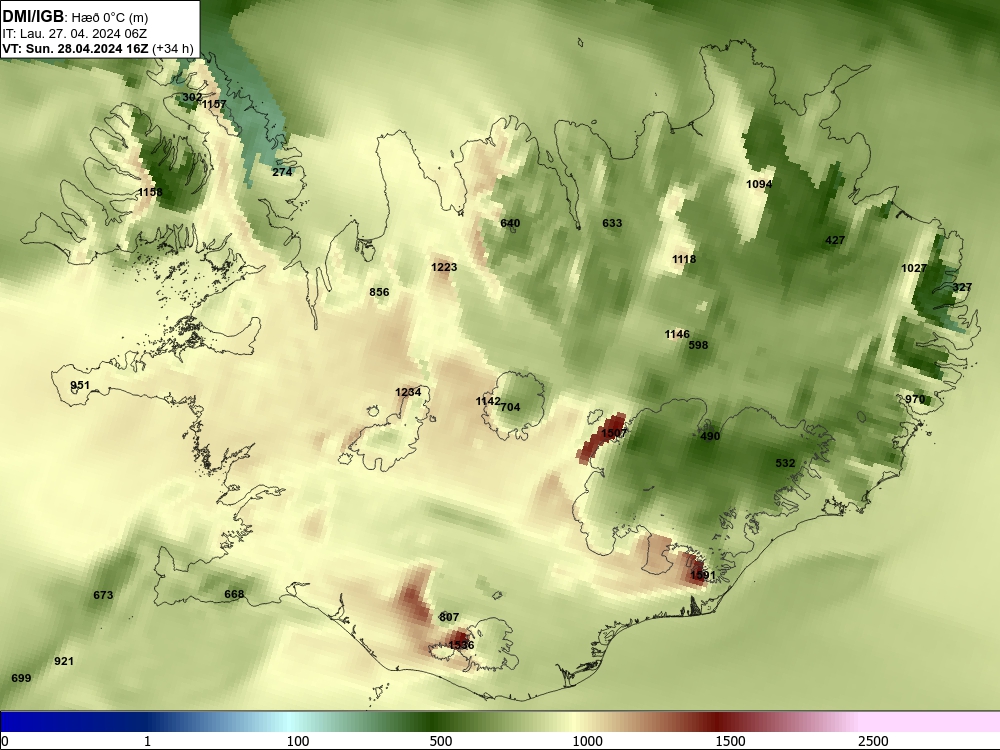The height and width of the screenshot is (750, 1000).
Task: Click the map value 598
Action: pyautogui.click(x=698, y=345)
